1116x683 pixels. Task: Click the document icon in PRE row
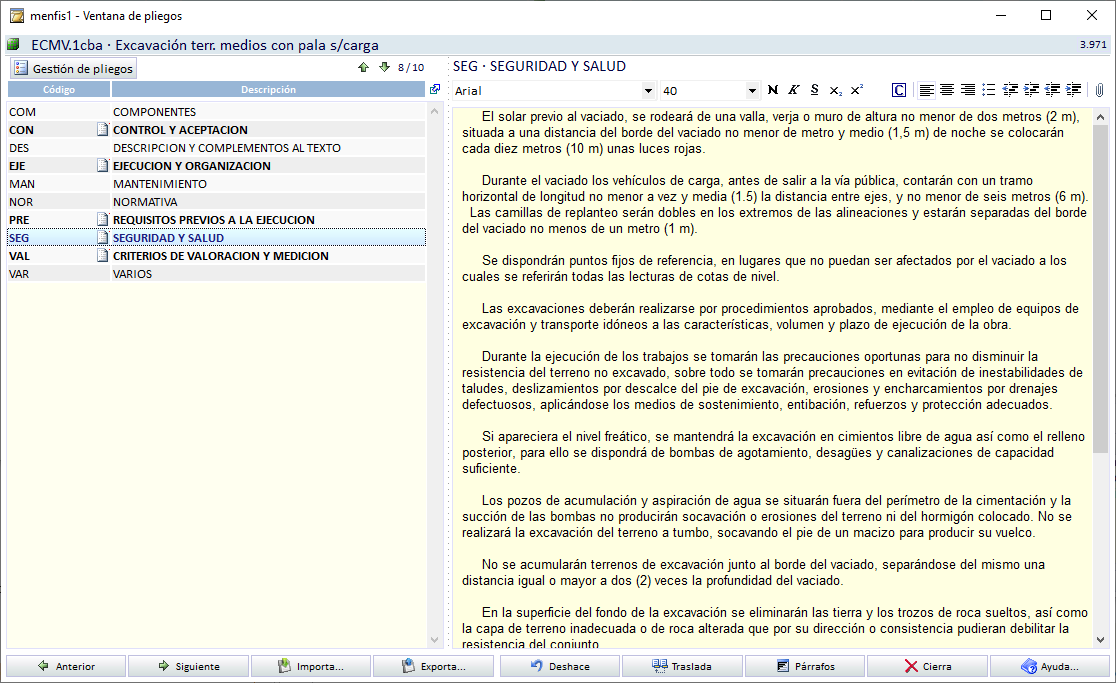[x=102, y=219]
